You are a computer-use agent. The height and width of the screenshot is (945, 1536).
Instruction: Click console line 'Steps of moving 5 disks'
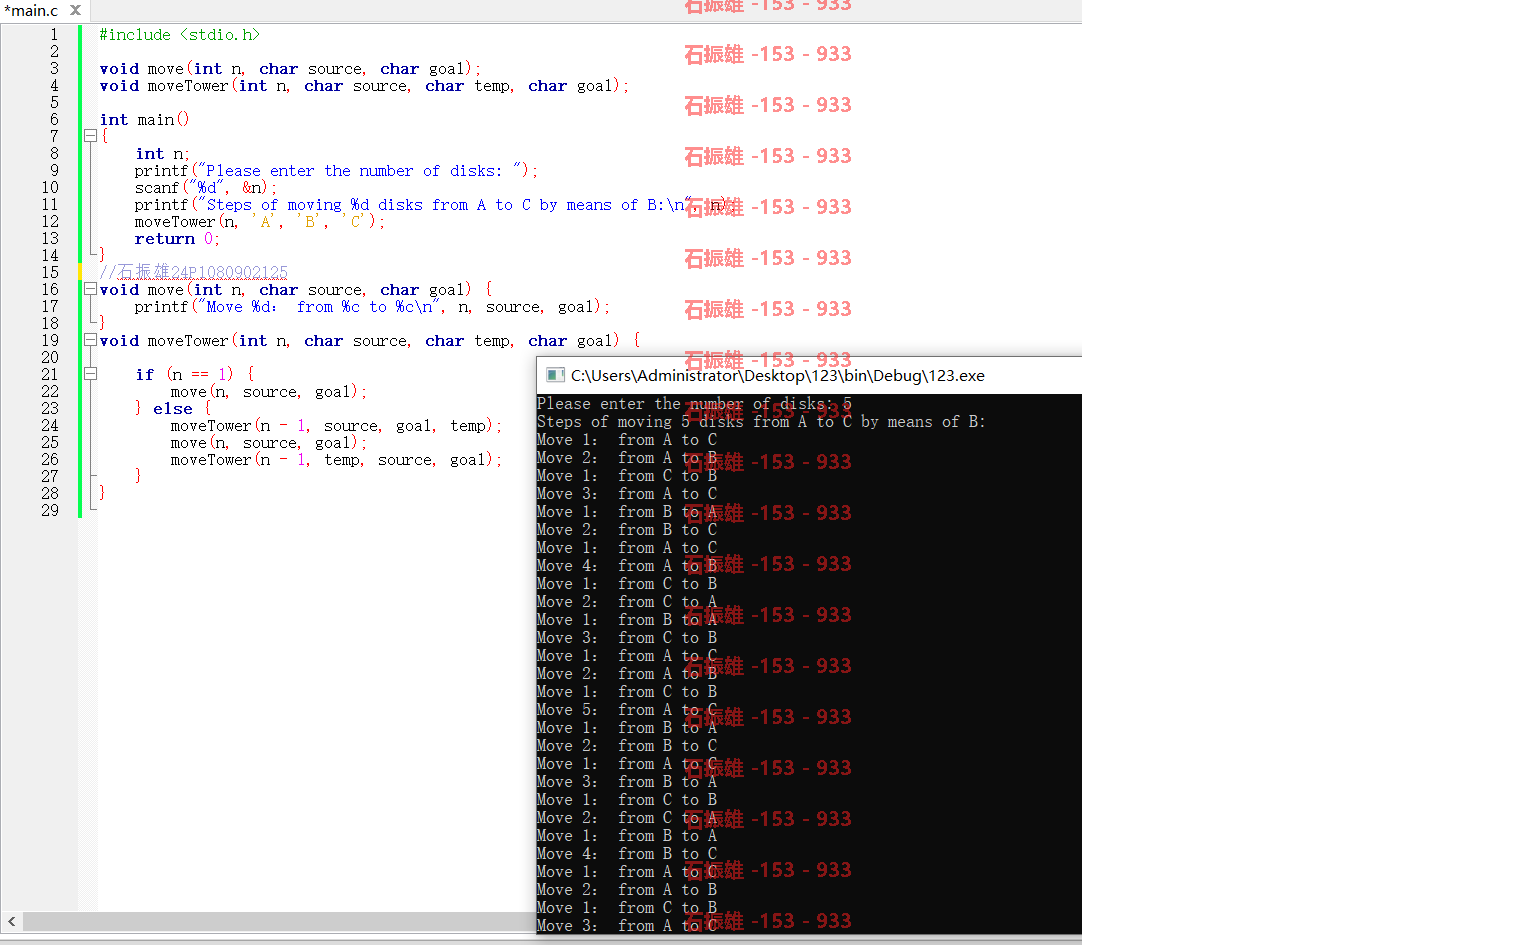[x=761, y=422]
